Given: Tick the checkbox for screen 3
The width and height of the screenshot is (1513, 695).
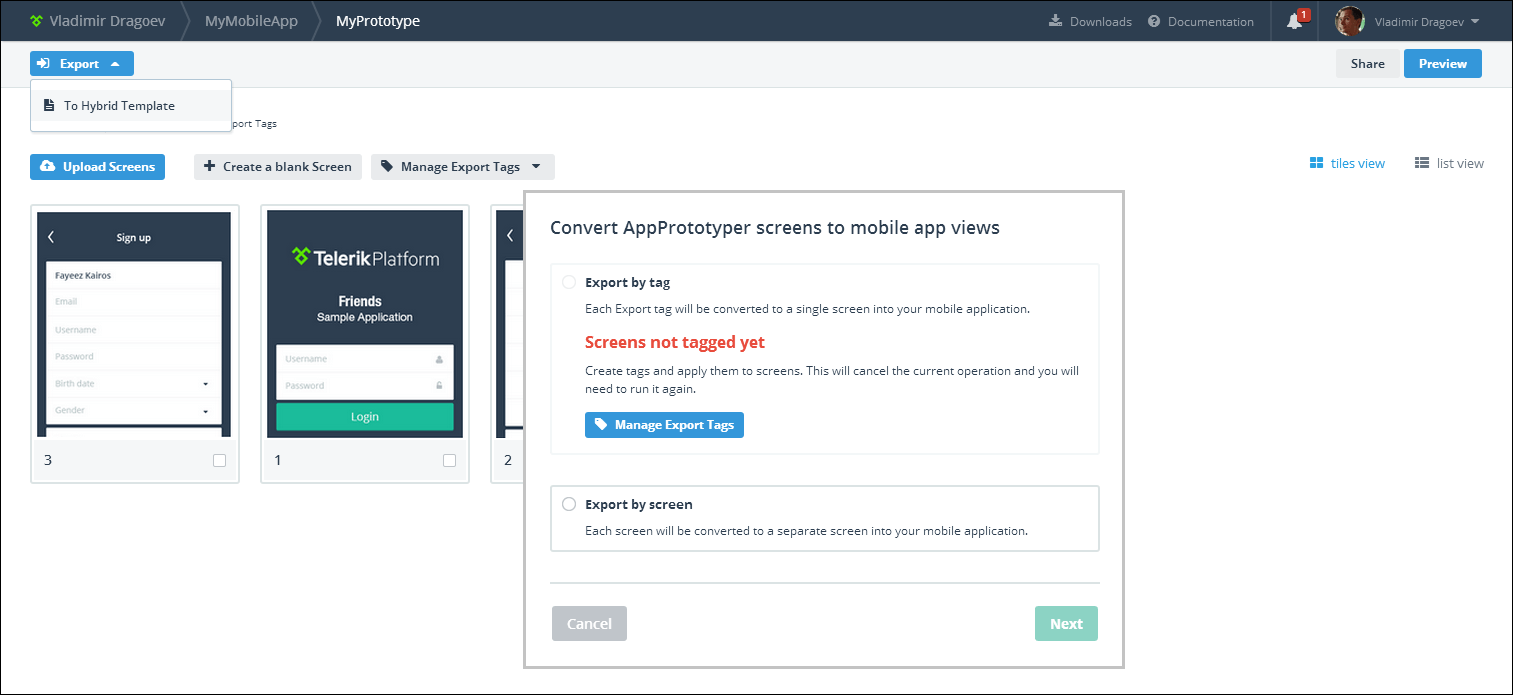Looking at the screenshot, I should point(219,460).
